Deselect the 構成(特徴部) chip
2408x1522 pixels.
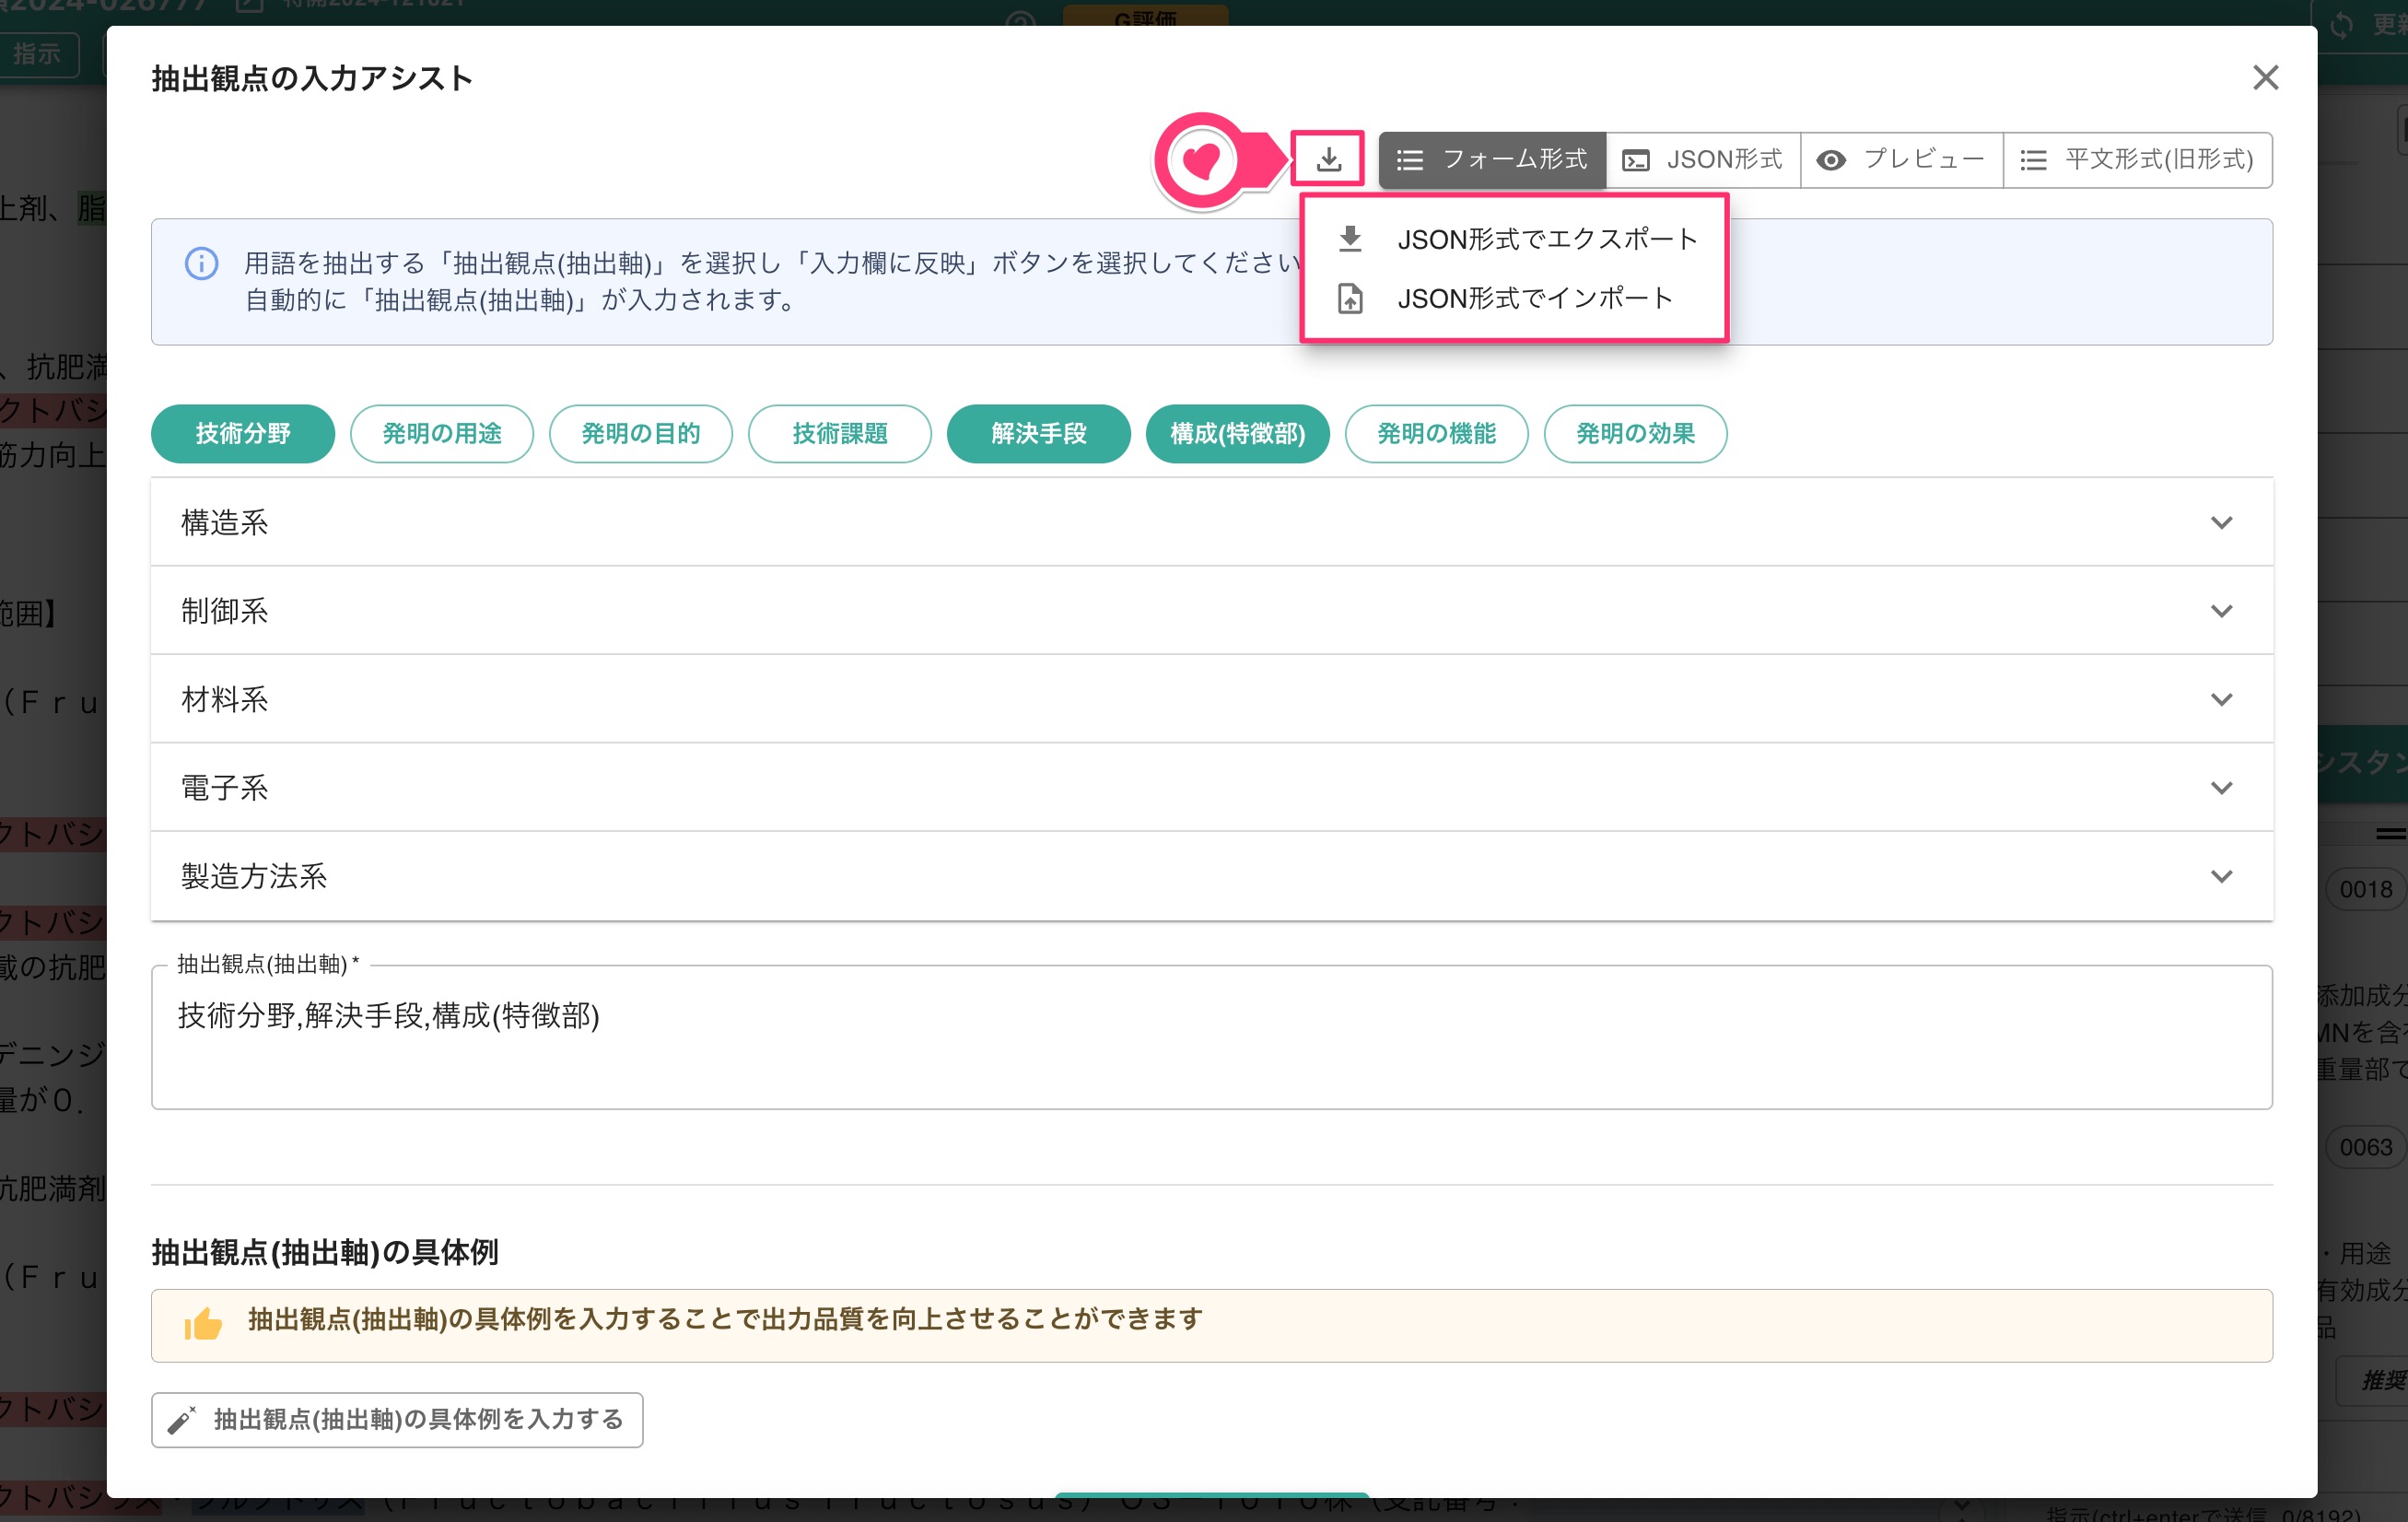tap(1238, 434)
